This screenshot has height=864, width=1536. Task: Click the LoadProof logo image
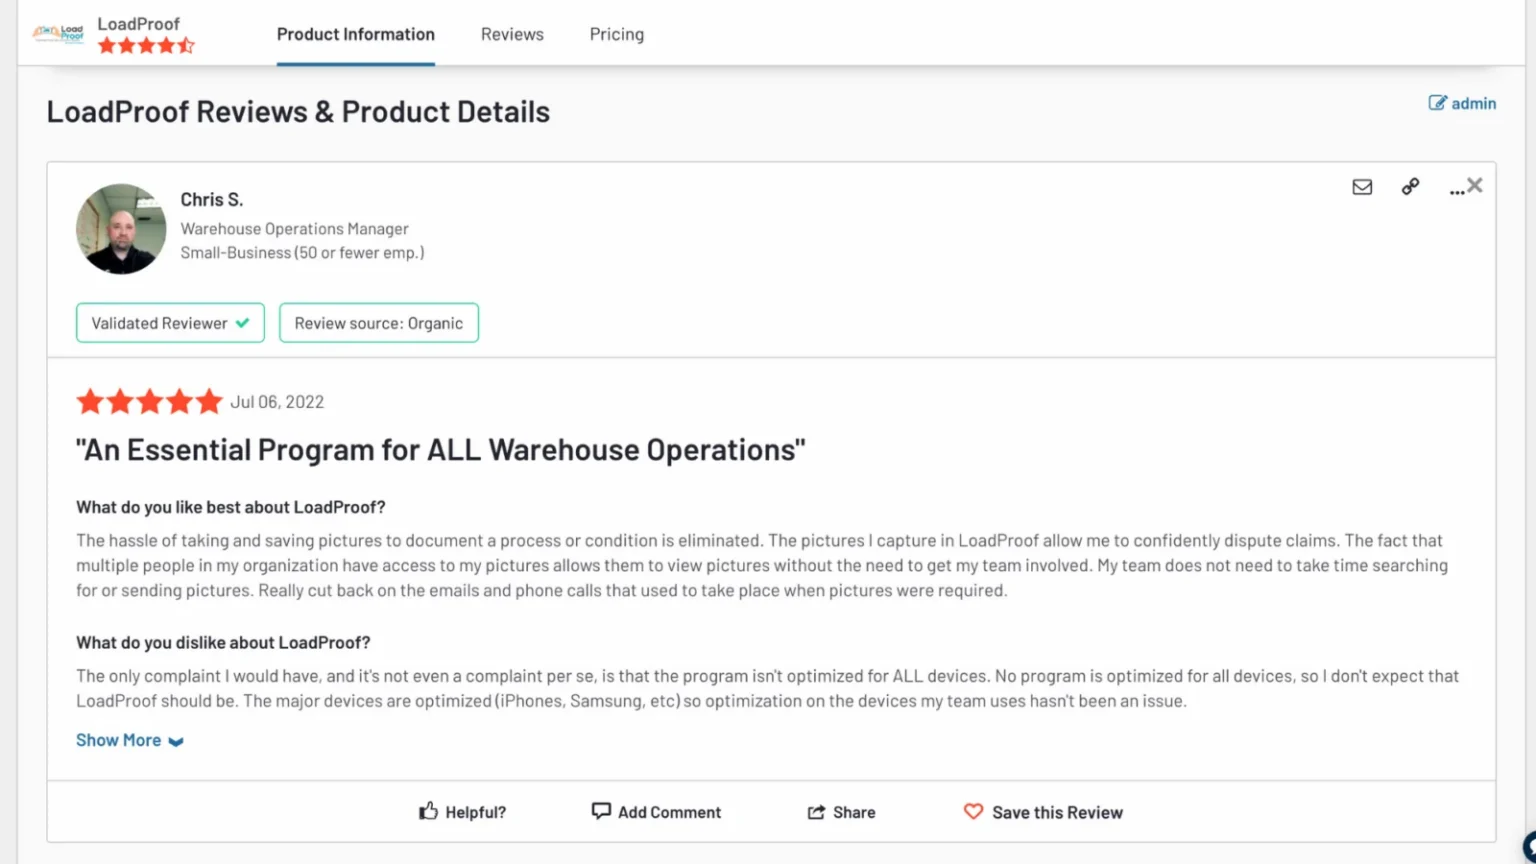(x=58, y=34)
